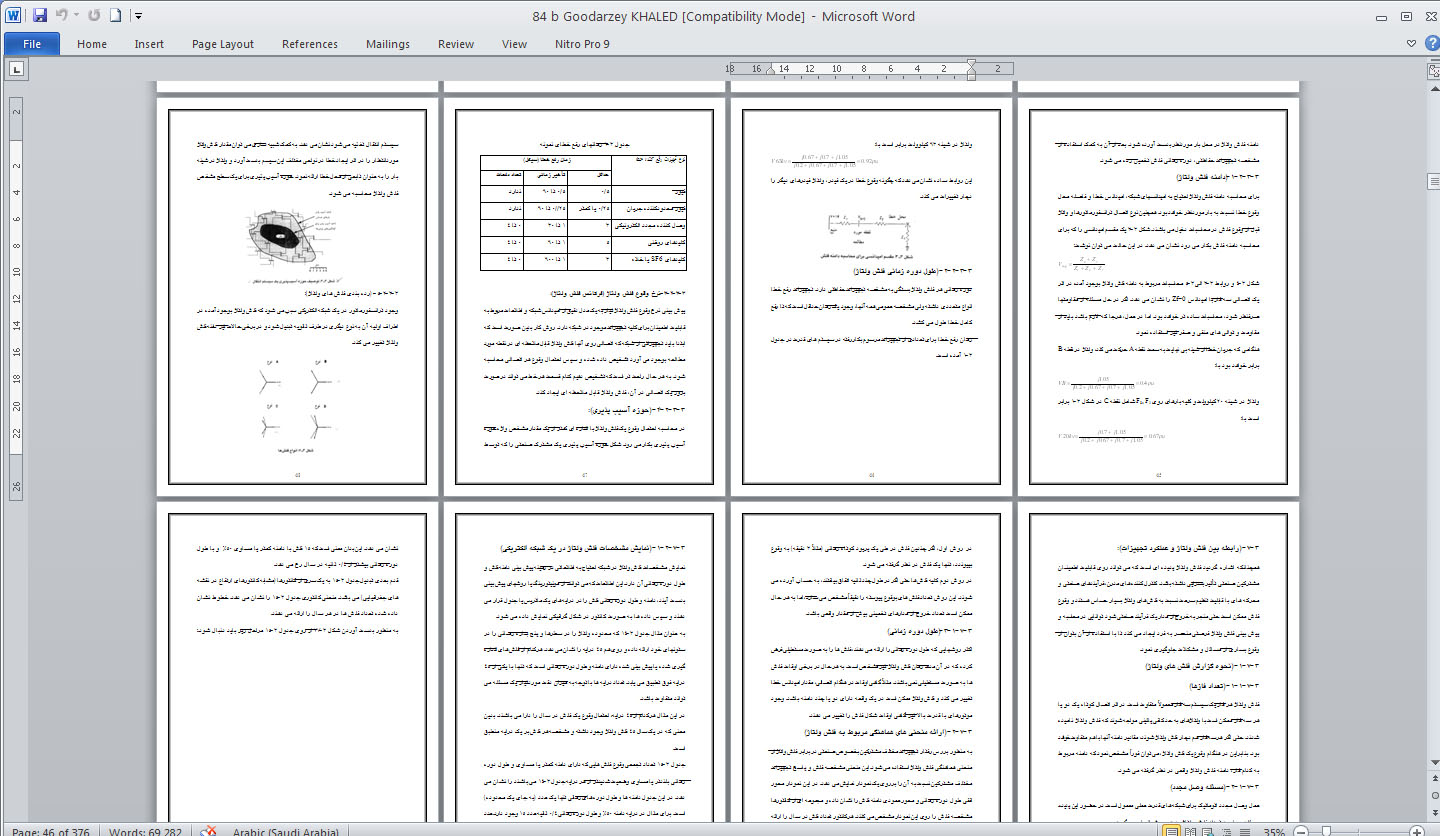This screenshot has width=1440, height=836.
Task: Click the proofing errors icon in status bar
Action: coord(209,830)
